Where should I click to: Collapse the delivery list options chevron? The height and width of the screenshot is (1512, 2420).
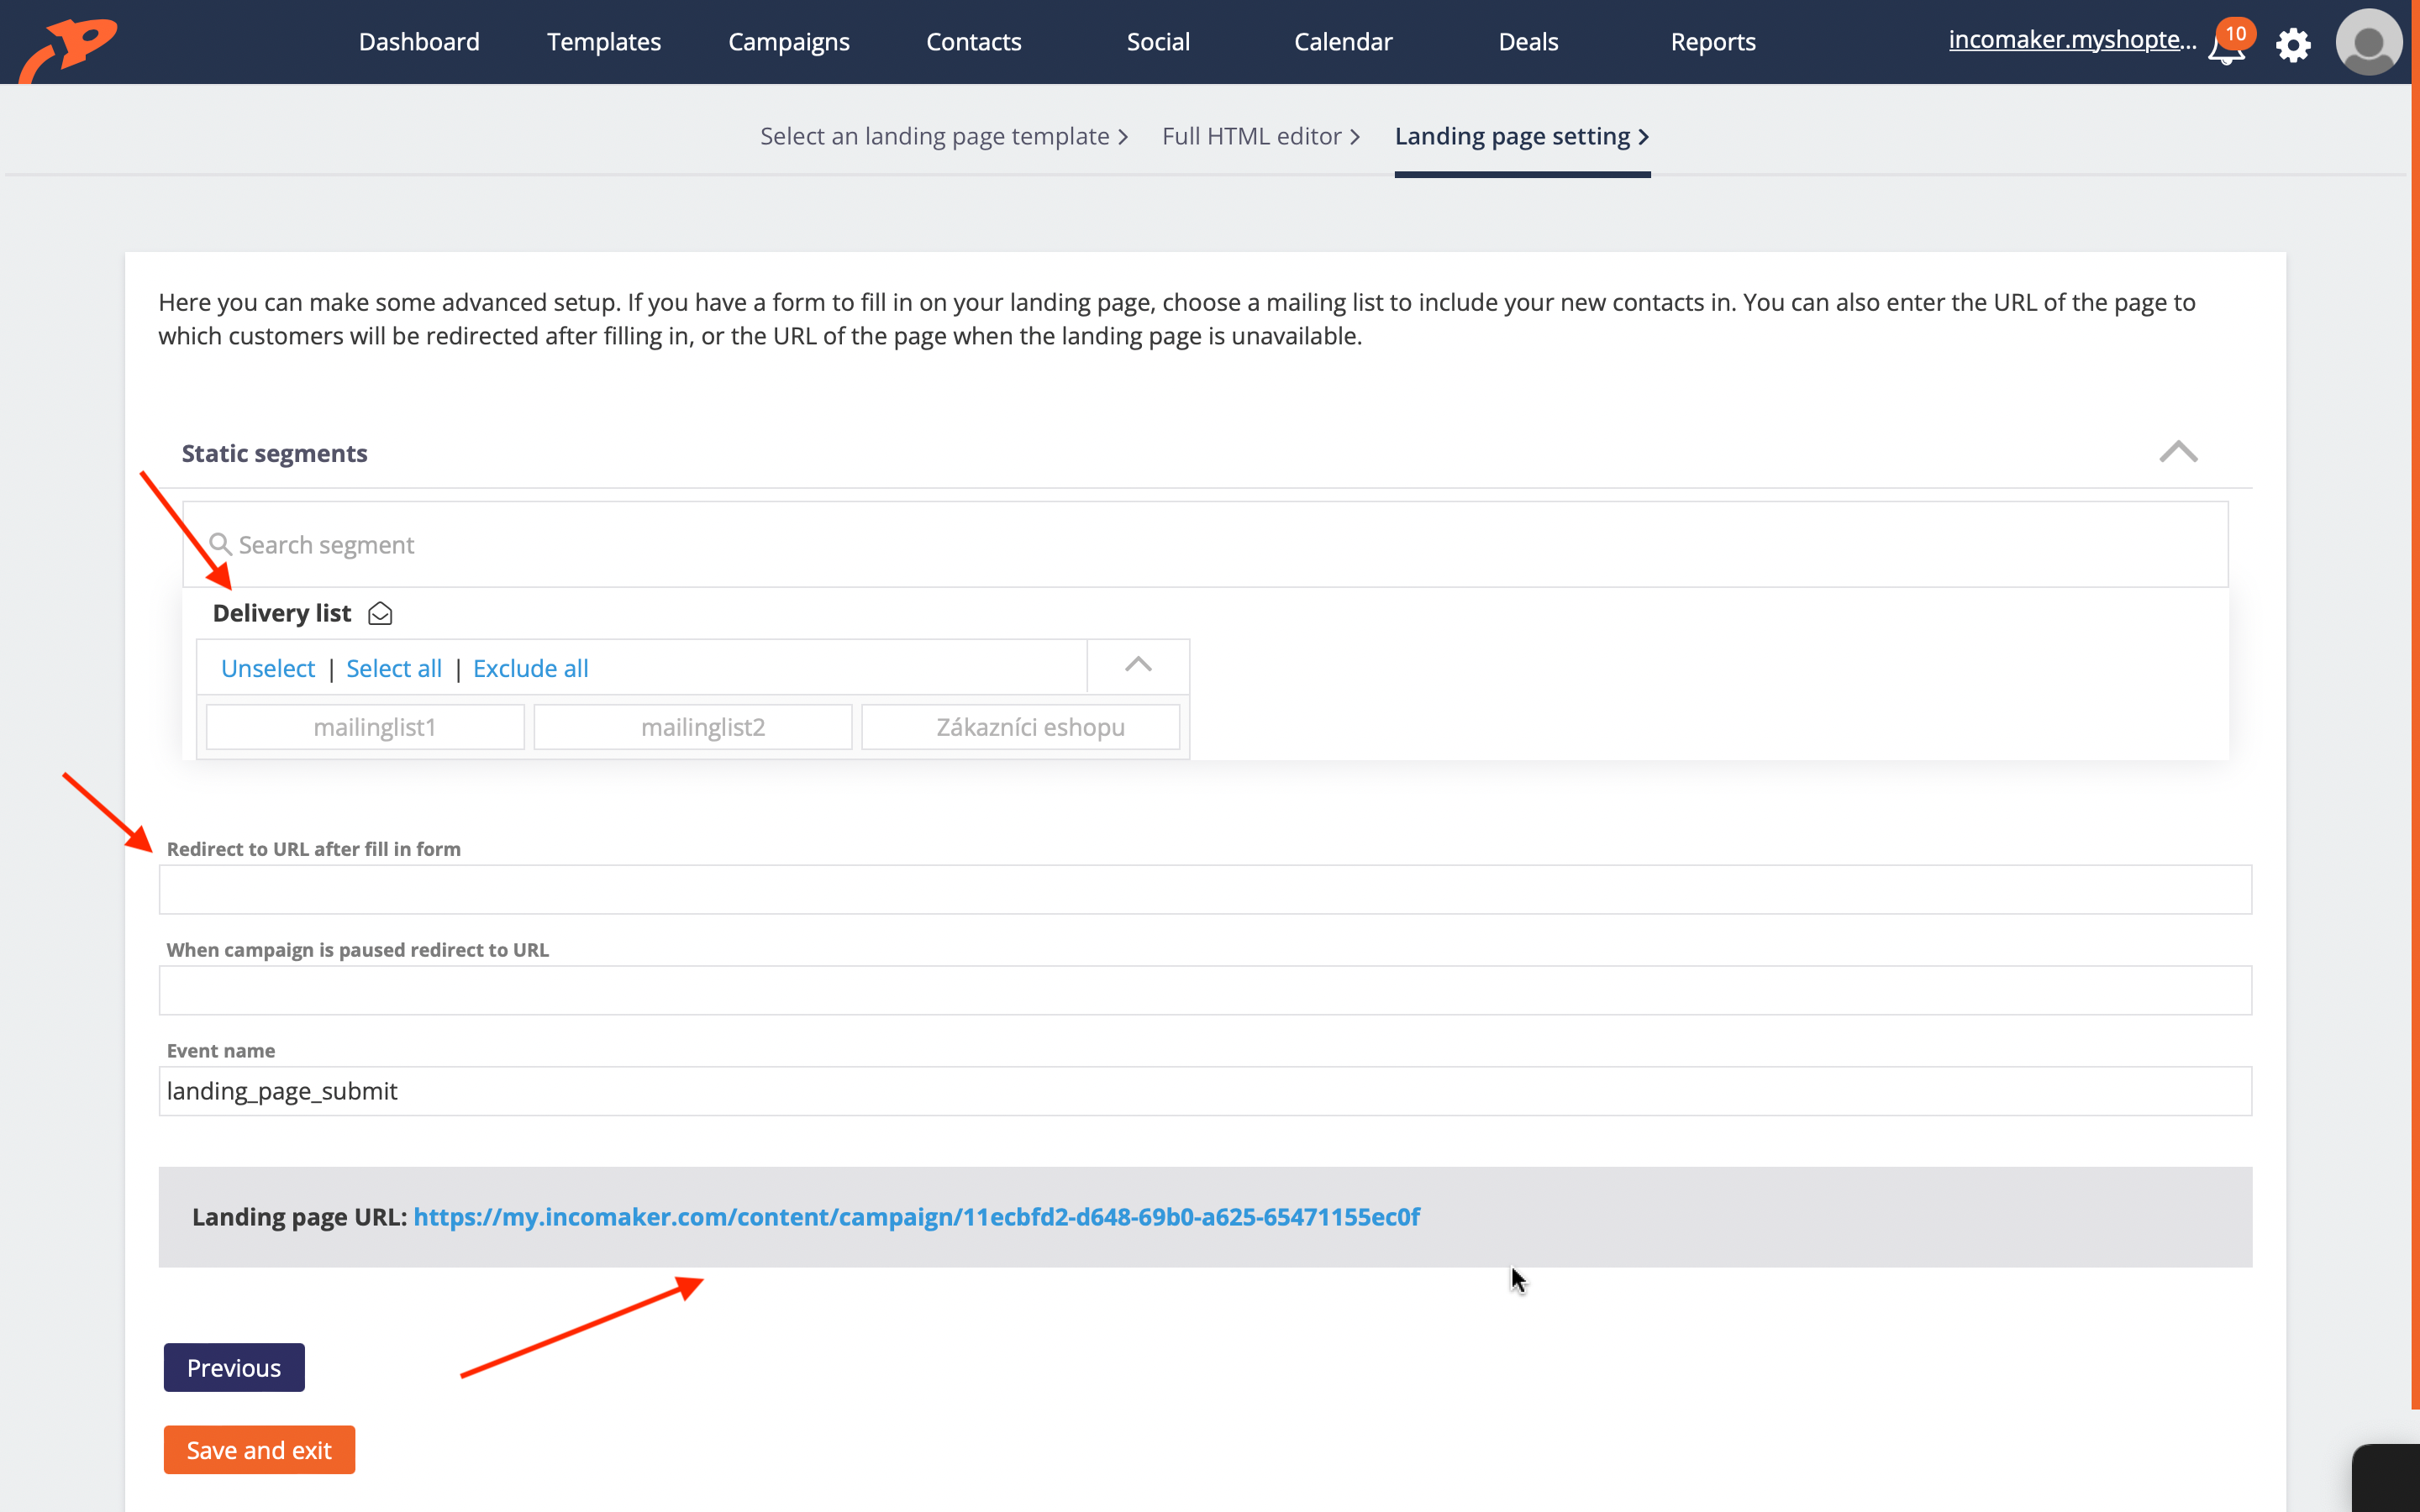tap(1138, 665)
